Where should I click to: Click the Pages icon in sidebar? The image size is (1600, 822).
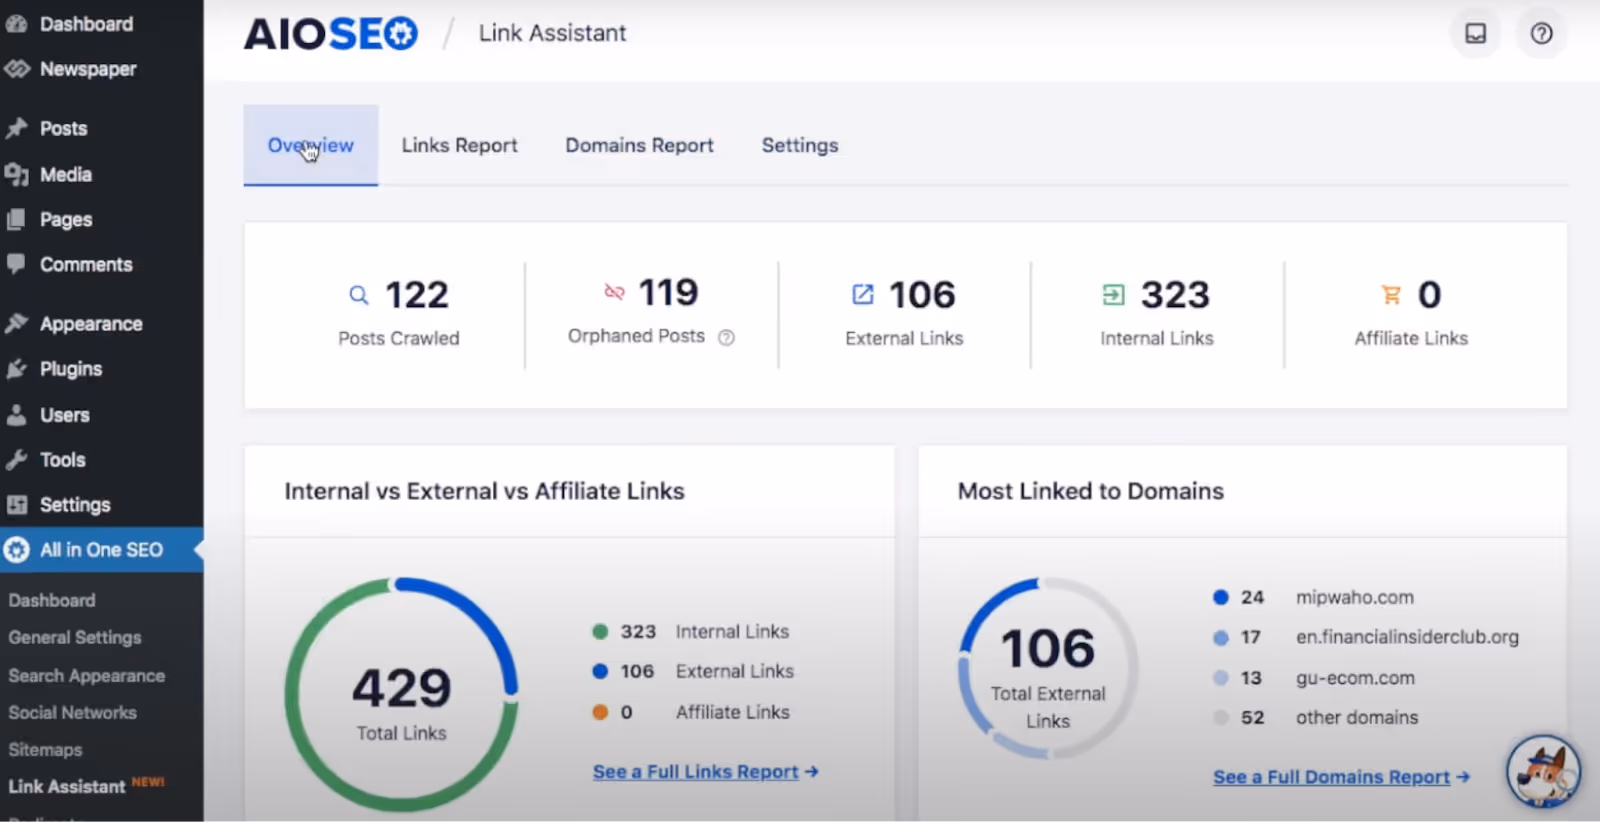tap(16, 219)
